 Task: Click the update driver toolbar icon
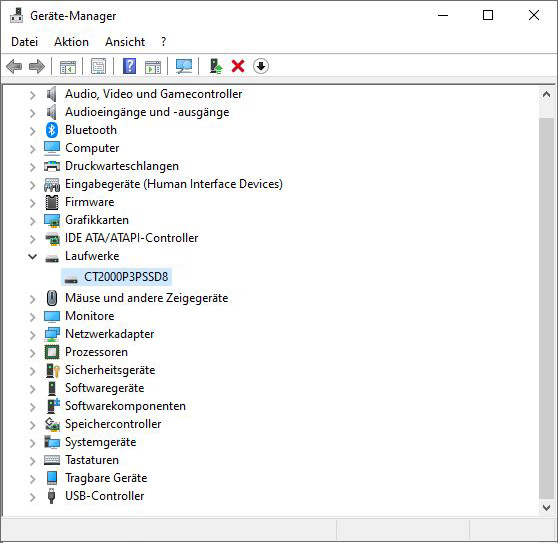coord(216,66)
